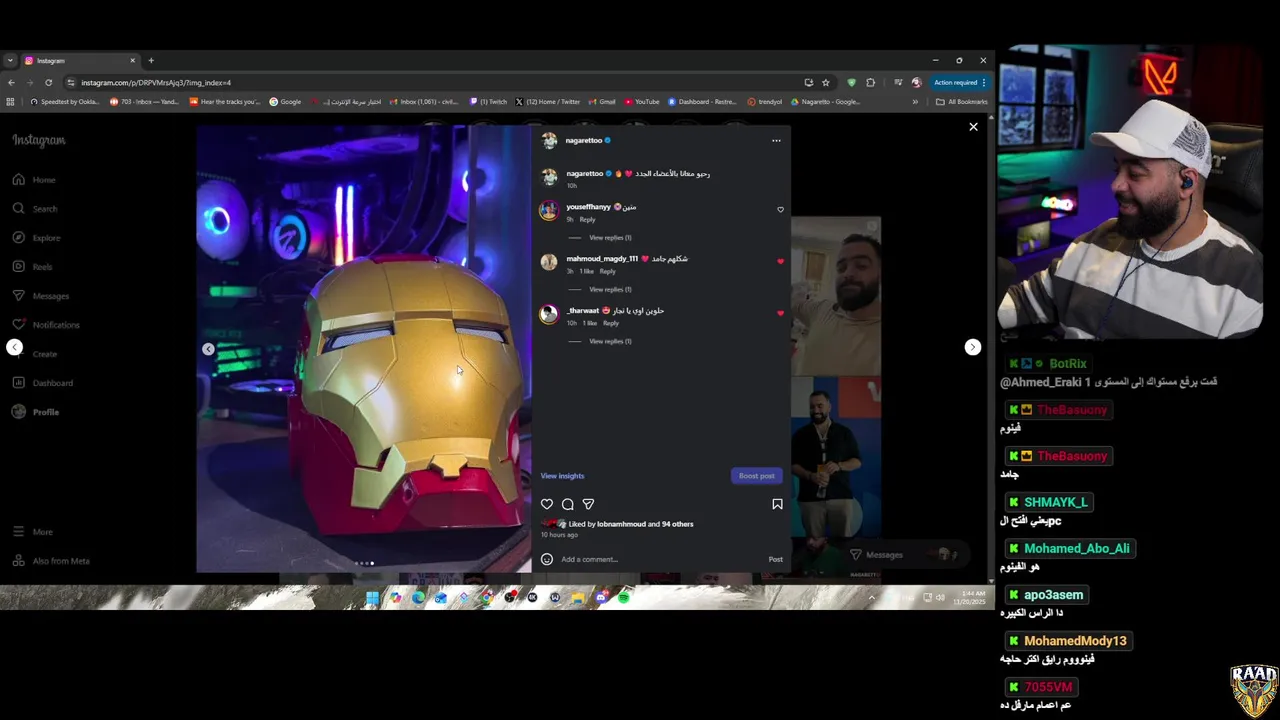Image resolution: width=1280 pixels, height=720 pixels.
Task: Open the Twitch bookmark
Action: 489,102
